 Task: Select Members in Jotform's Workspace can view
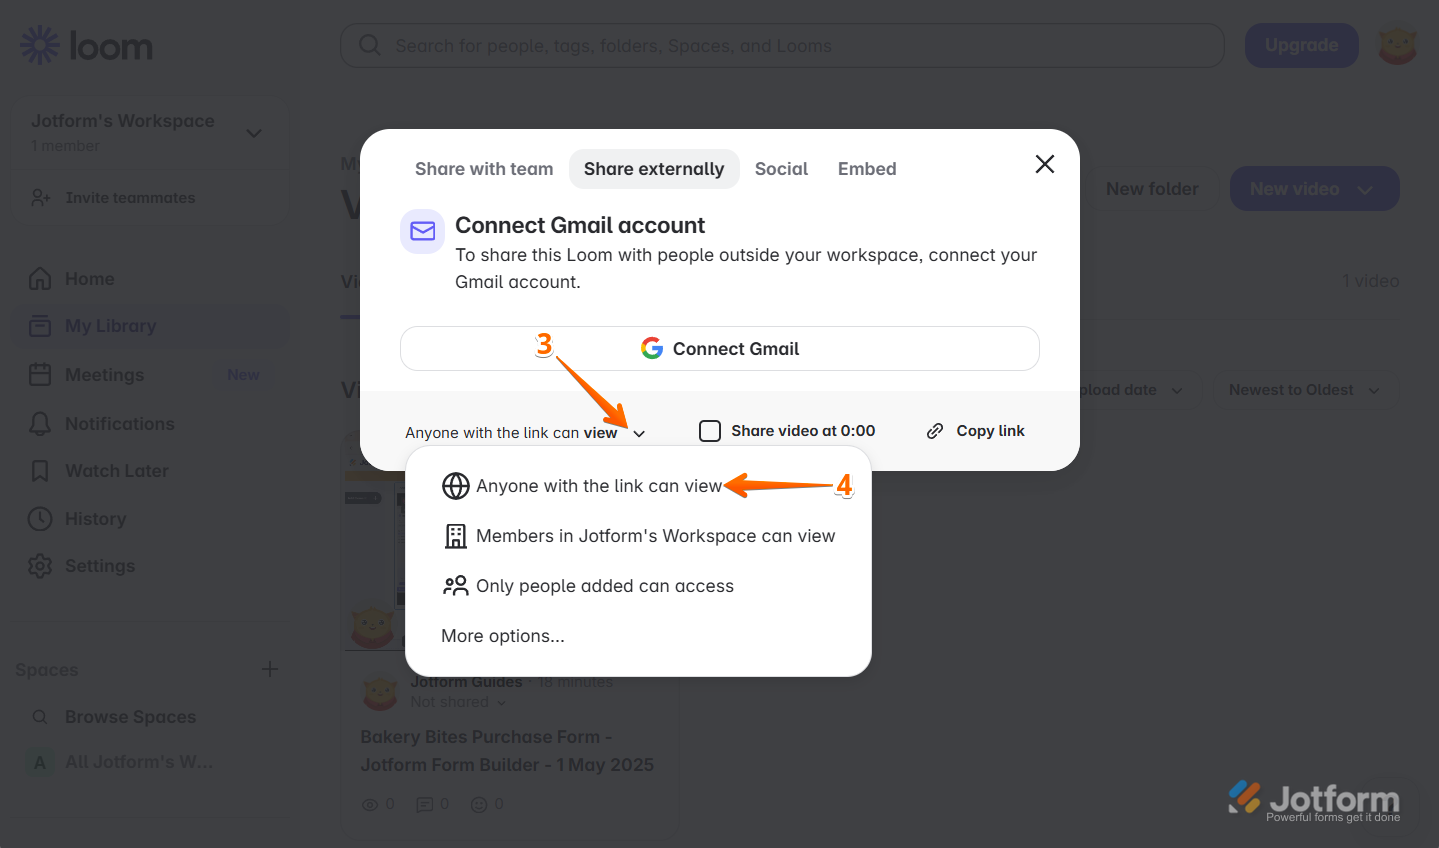click(x=638, y=536)
